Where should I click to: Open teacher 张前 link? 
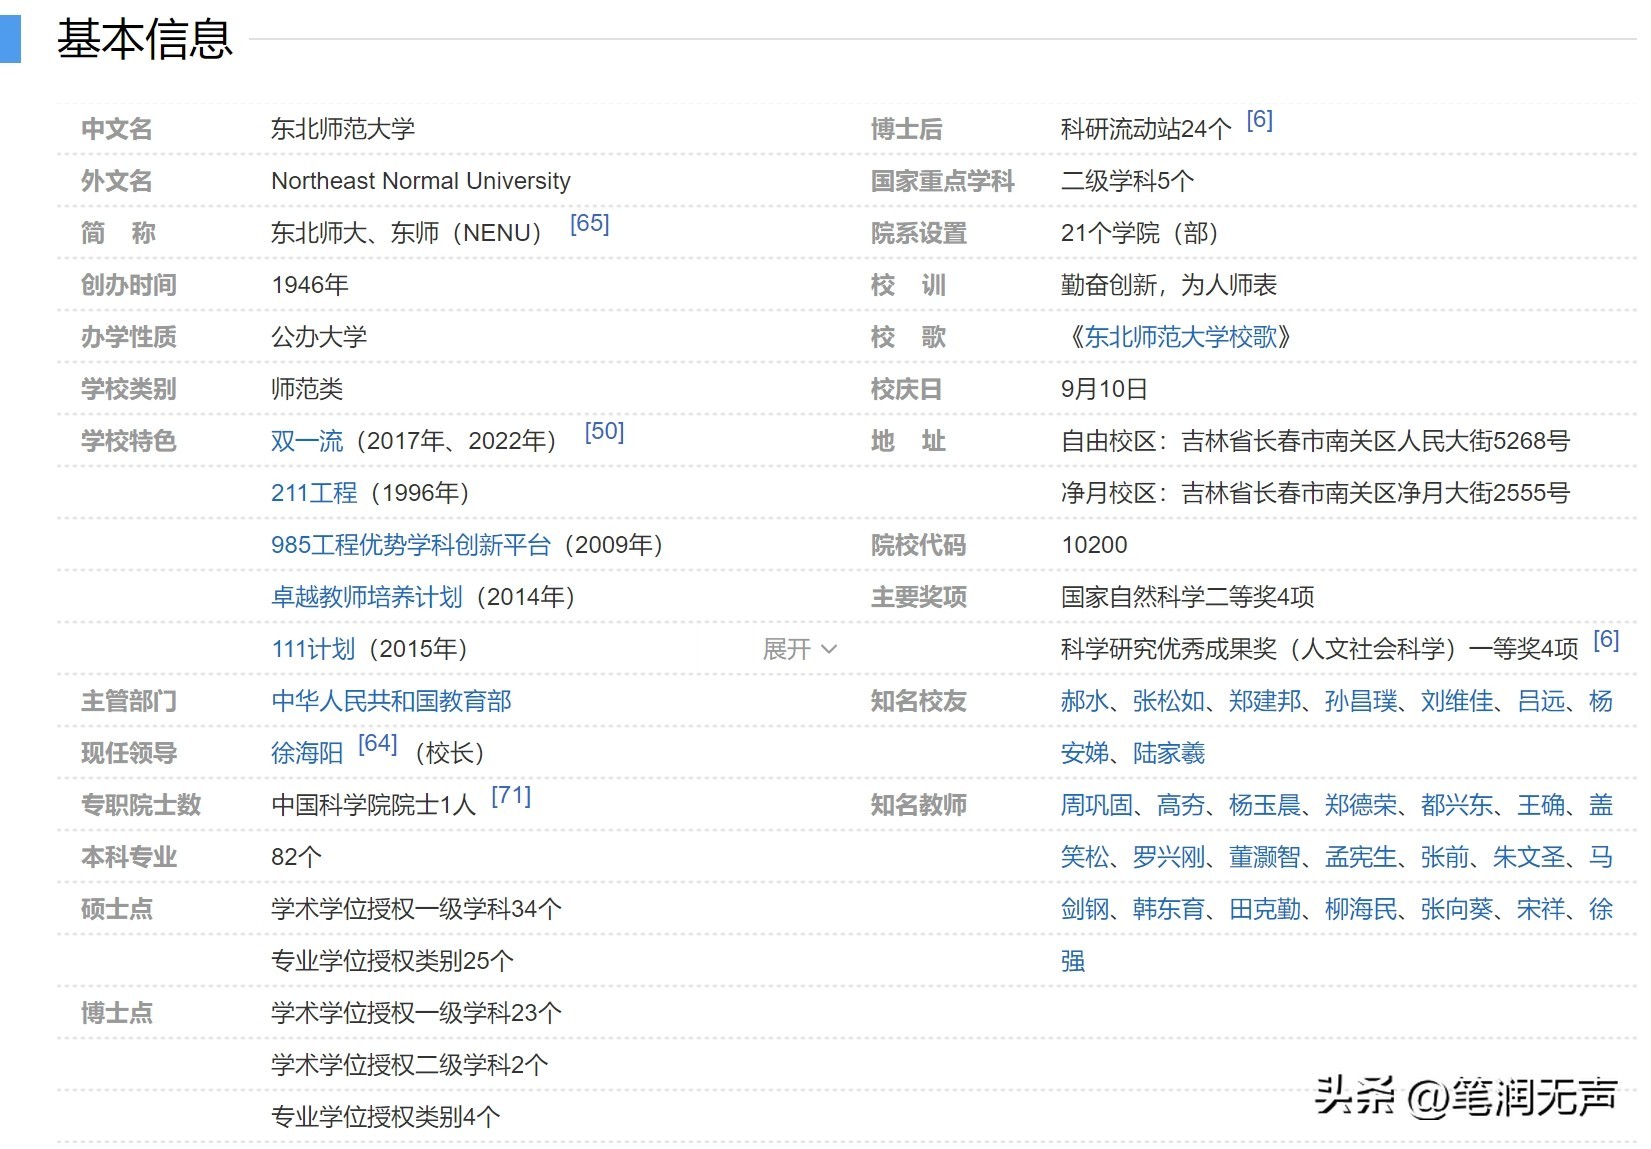click(x=1445, y=857)
